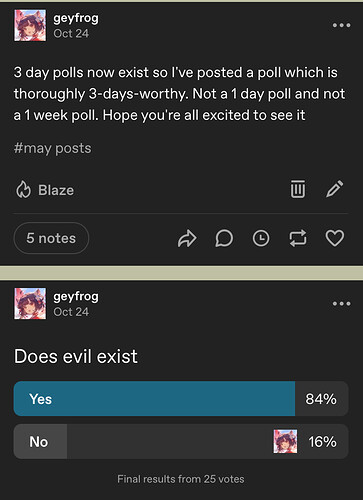The image size is (363, 500).
Task: Click the Blaze flame icon
Action: (x=23, y=190)
